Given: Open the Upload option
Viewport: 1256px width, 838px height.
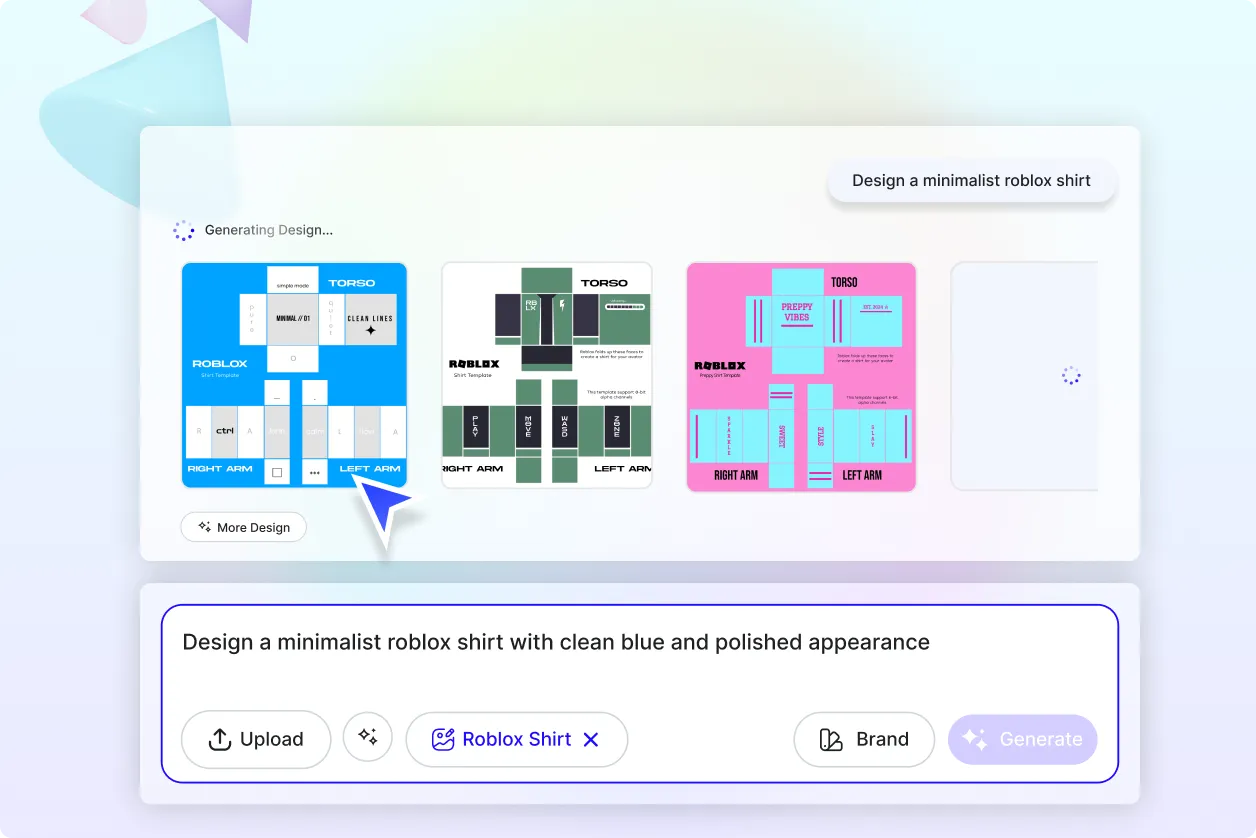Looking at the screenshot, I should 256,739.
